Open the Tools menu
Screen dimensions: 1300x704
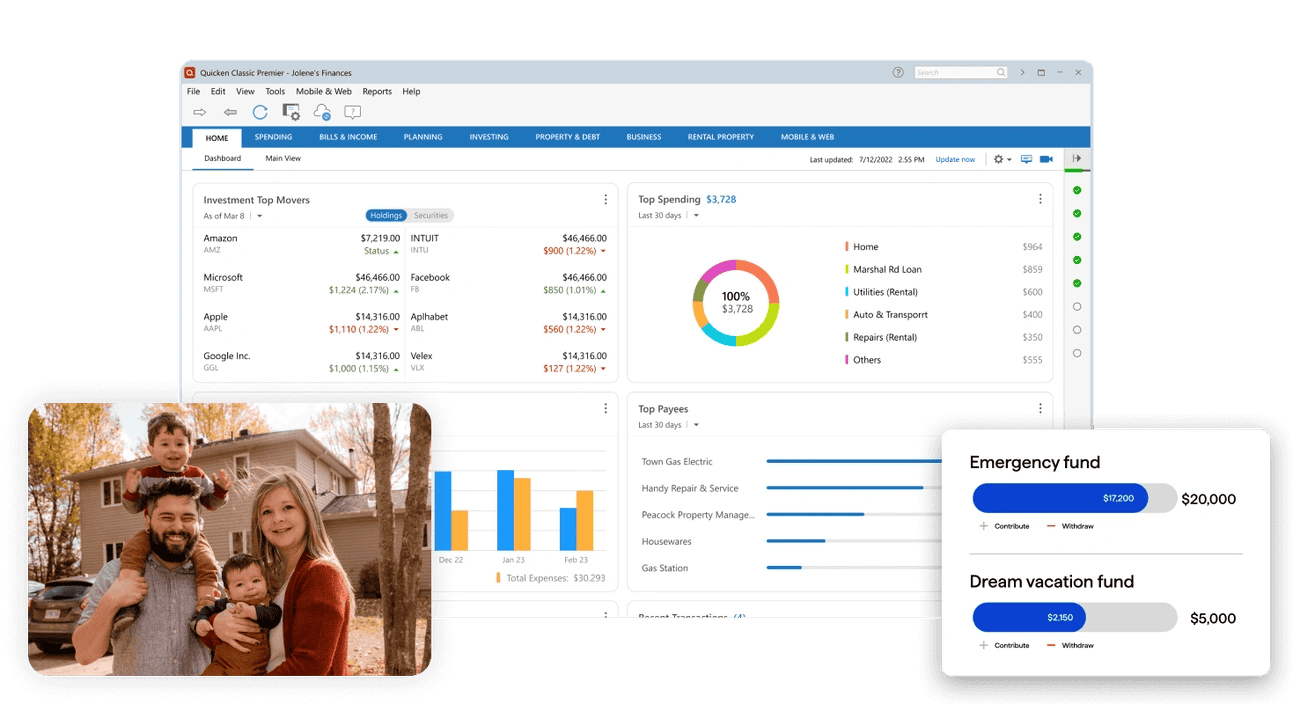click(275, 91)
